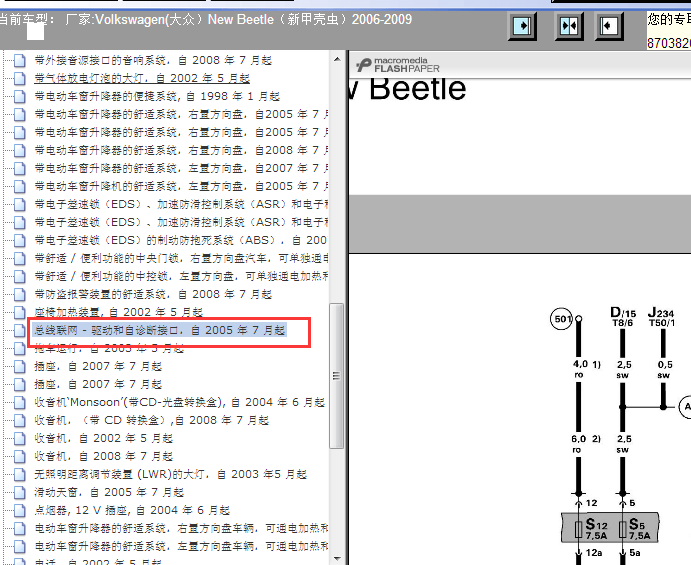Open 座椅加热装置, 自 2002 年 5 月起
The image size is (691, 565).
click(x=119, y=312)
